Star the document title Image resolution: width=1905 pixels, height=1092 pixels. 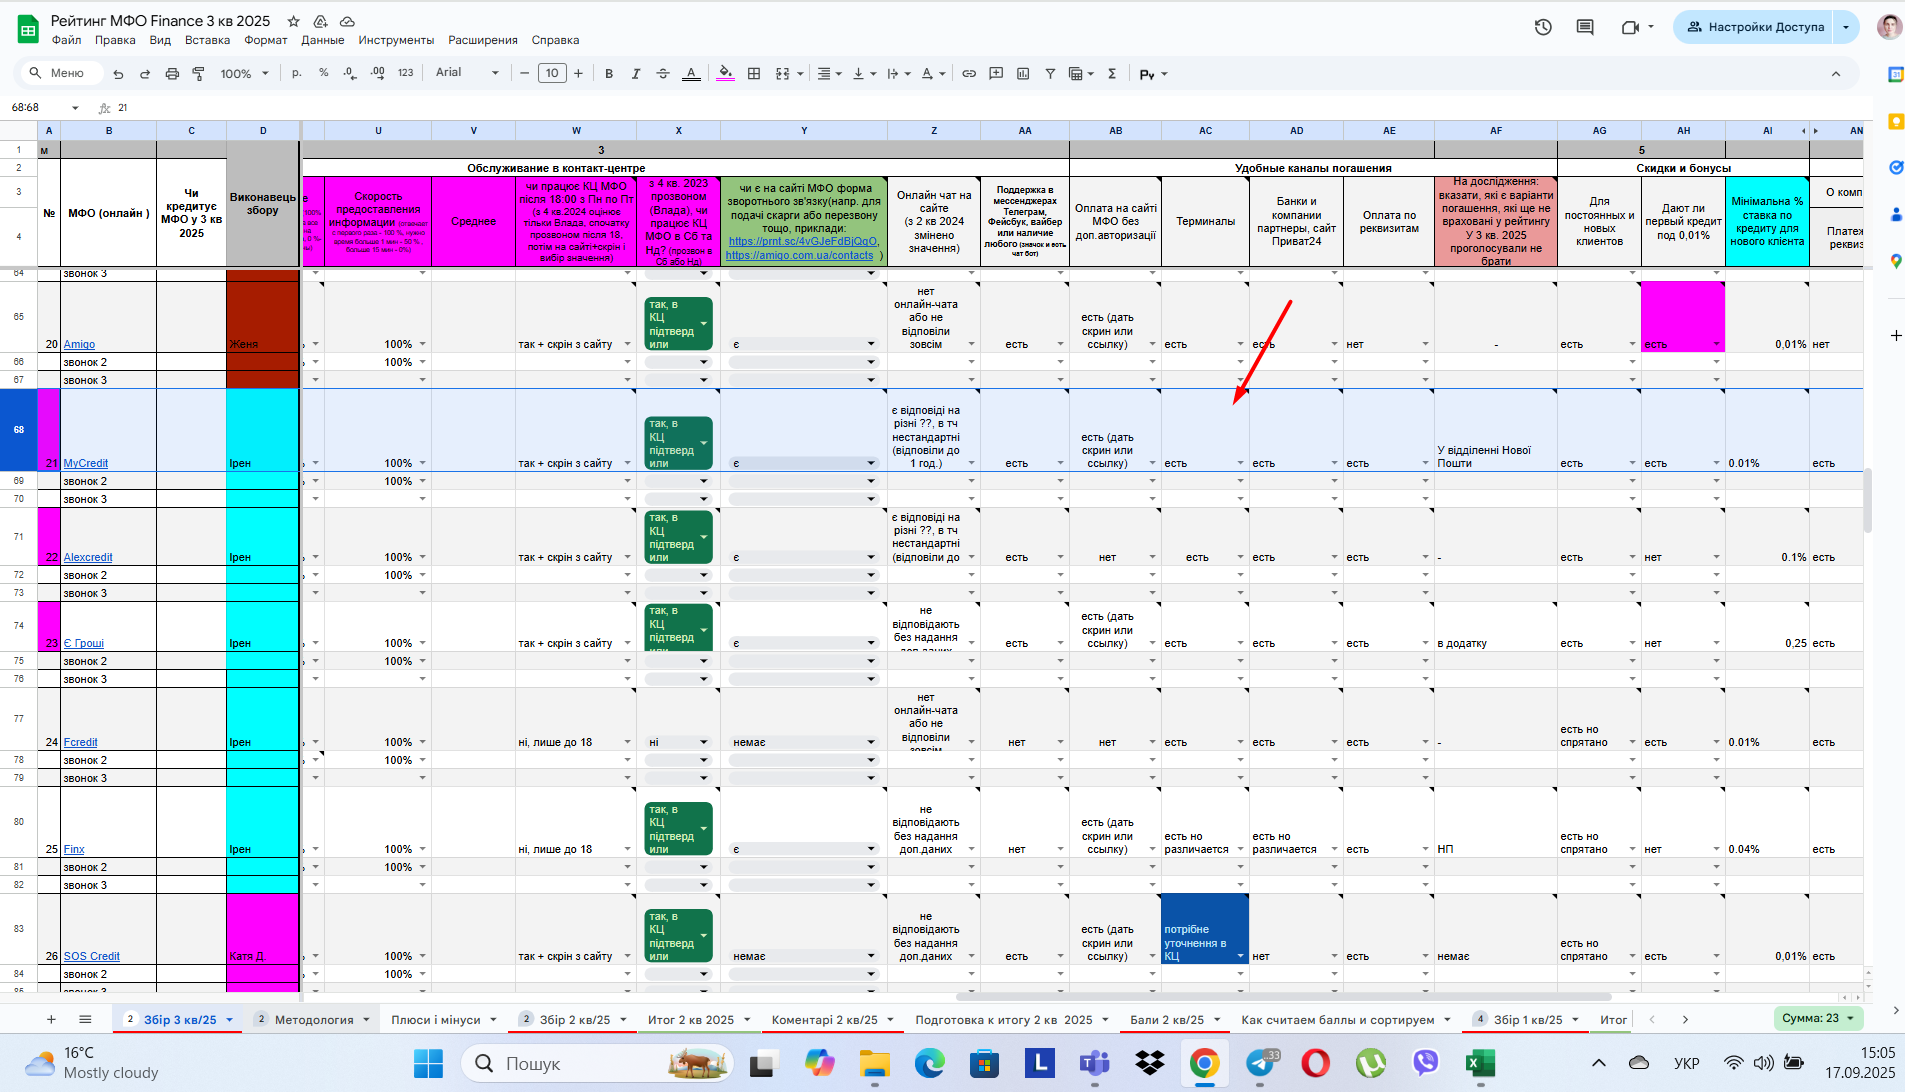point(293,21)
